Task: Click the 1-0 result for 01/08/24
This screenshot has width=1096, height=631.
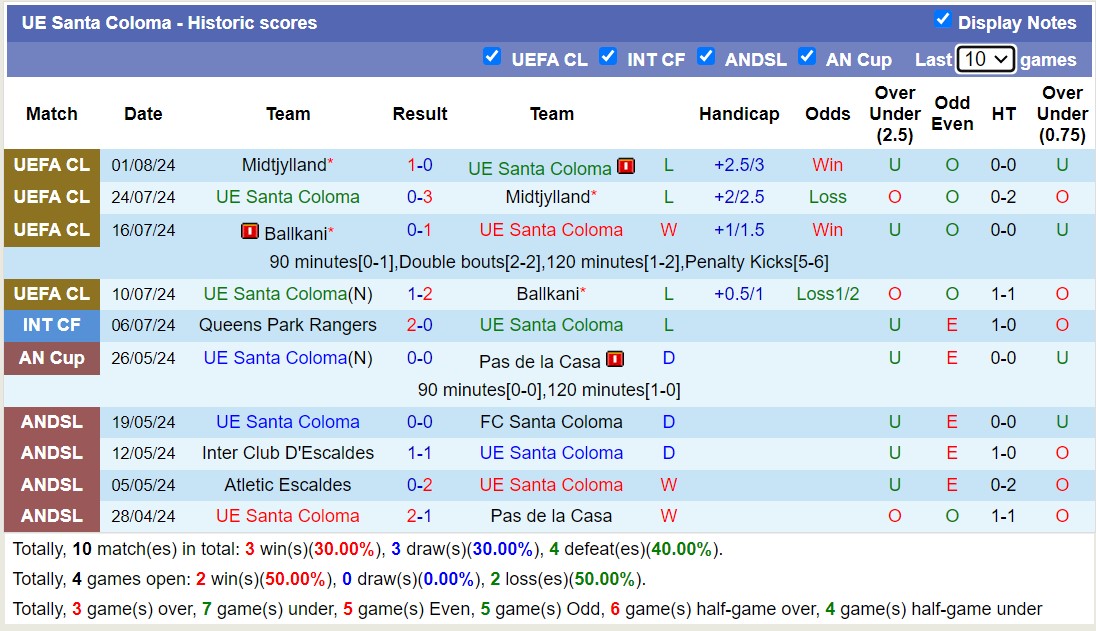Action: [419, 166]
